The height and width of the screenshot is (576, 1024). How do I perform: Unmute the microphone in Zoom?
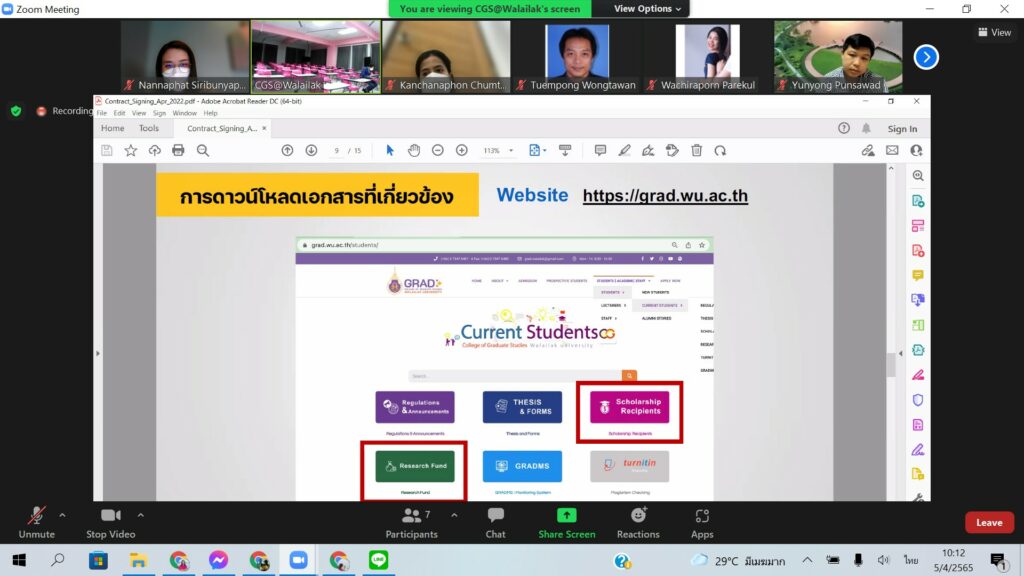[37, 522]
